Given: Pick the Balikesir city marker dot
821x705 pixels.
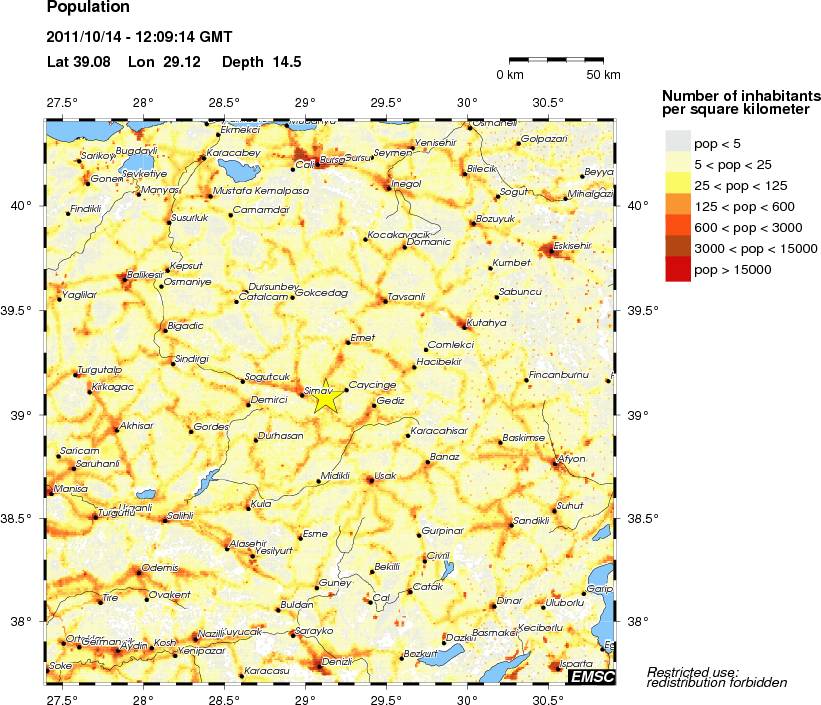Looking at the screenshot, I should [124, 278].
